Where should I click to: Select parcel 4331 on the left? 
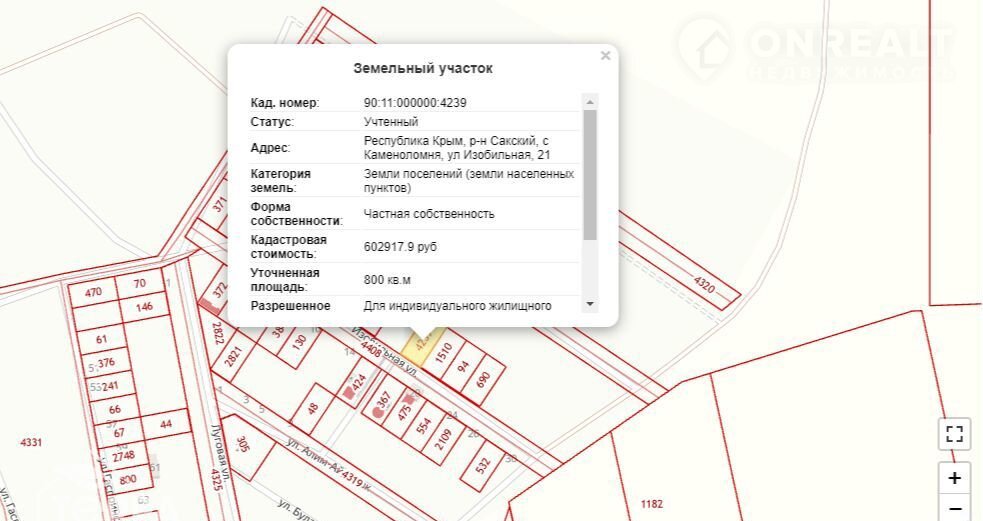(x=32, y=441)
